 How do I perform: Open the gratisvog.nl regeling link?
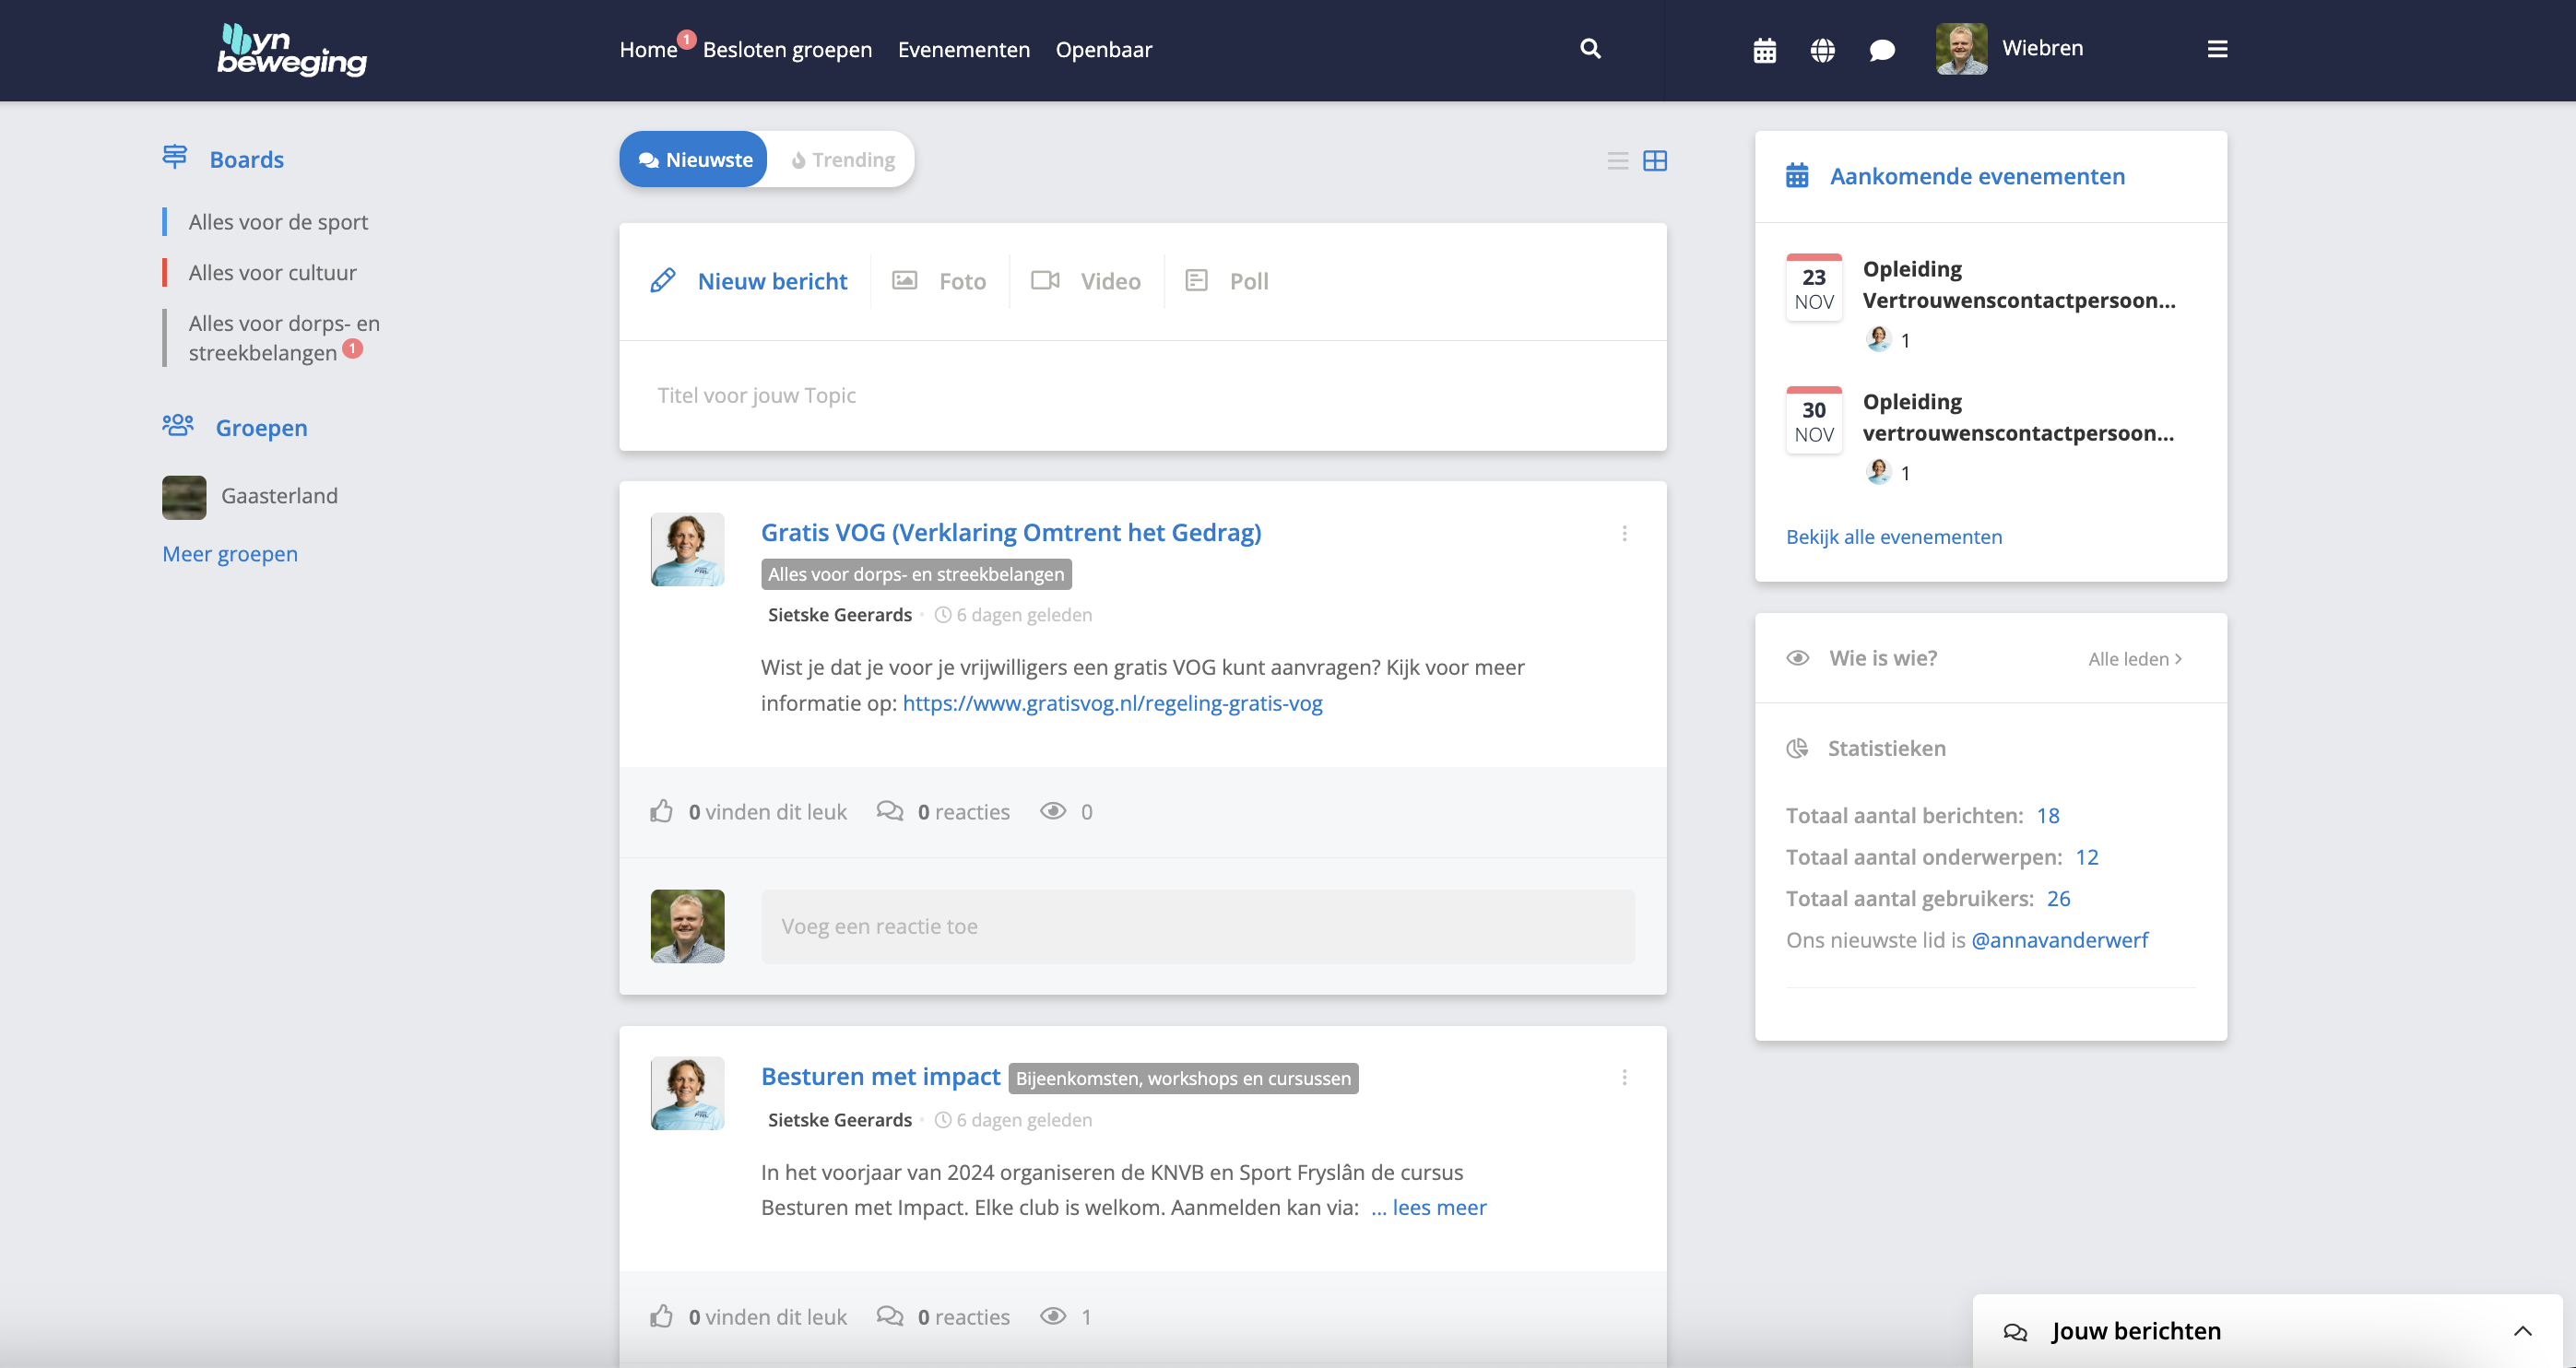(1112, 703)
